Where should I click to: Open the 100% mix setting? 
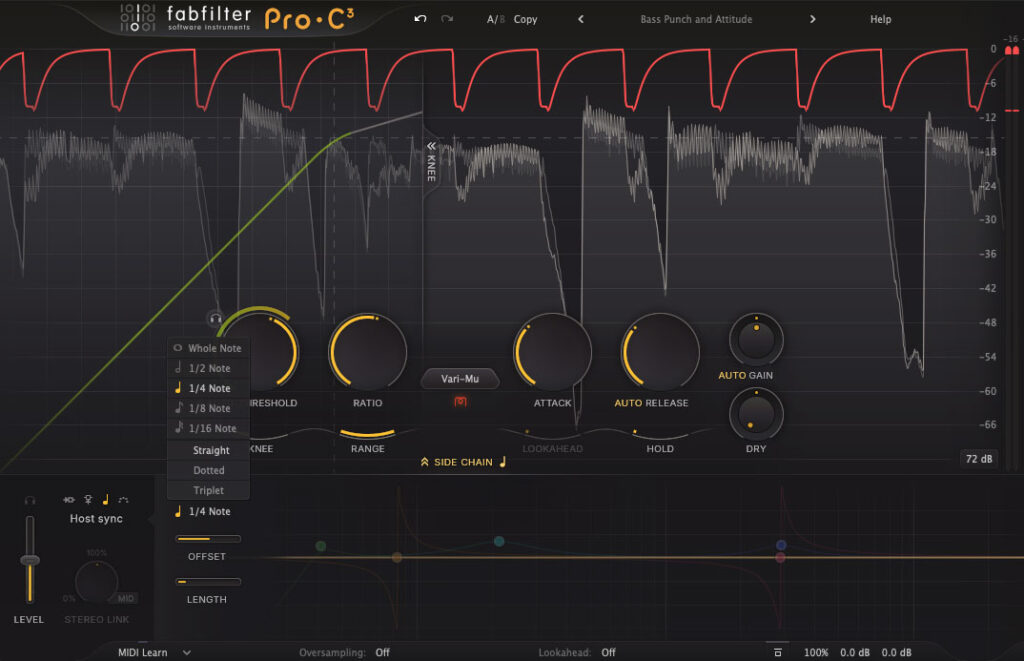(x=816, y=652)
